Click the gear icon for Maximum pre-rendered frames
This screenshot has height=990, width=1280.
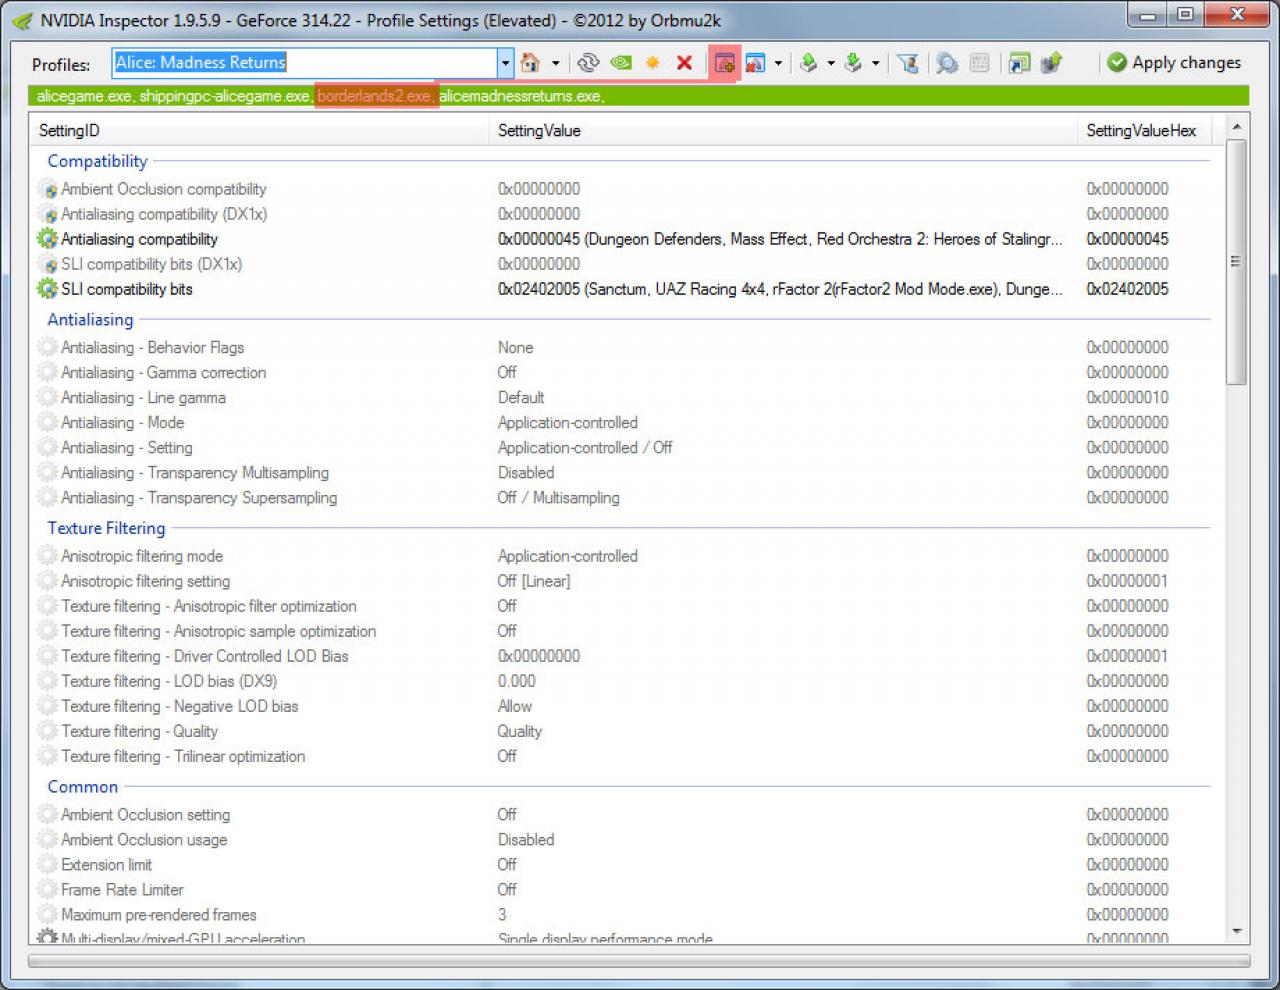point(47,915)
